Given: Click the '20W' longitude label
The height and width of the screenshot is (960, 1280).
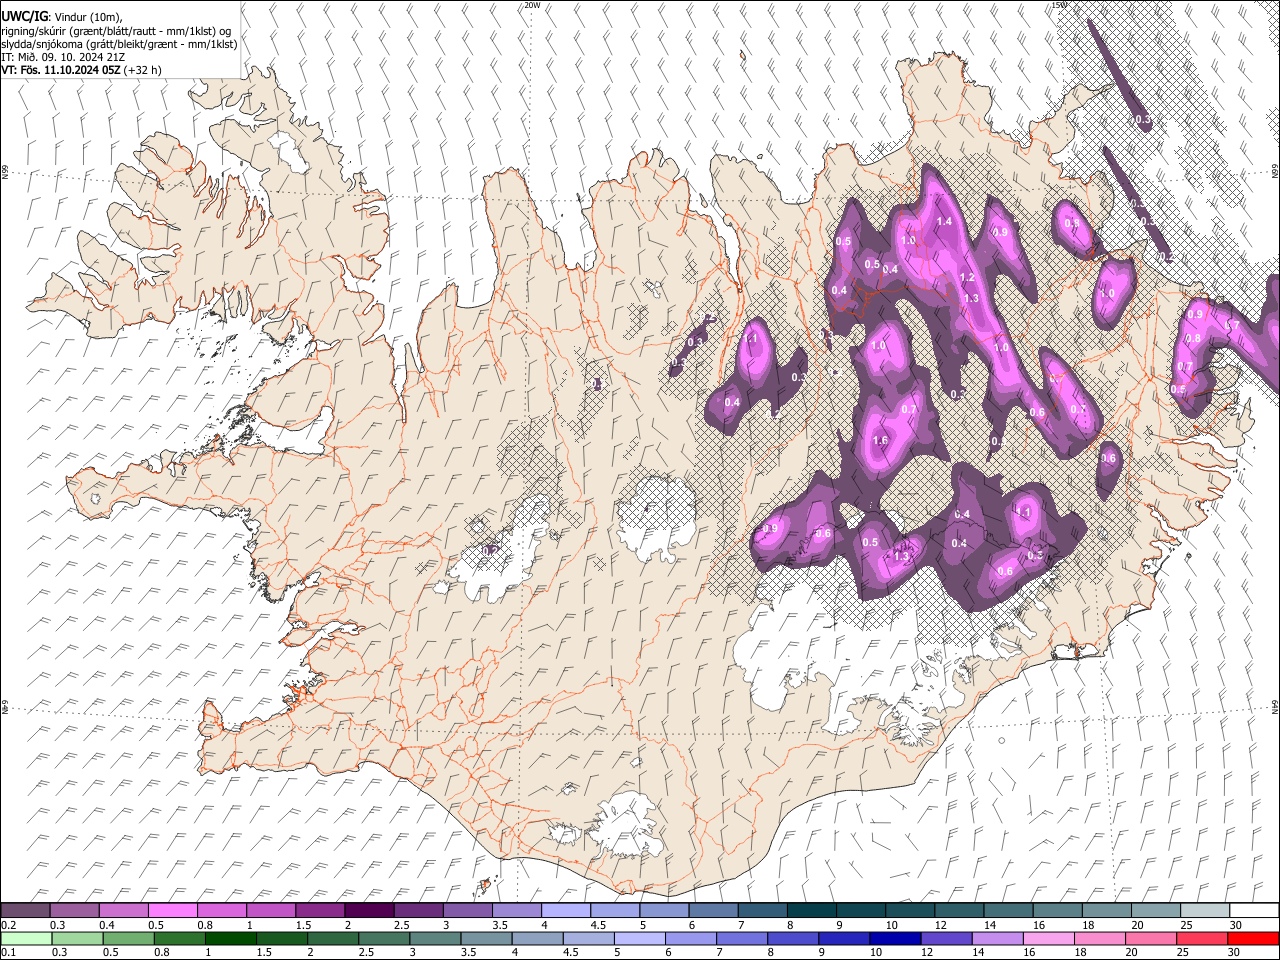Looking at the screenshot, I should point(532,5).
